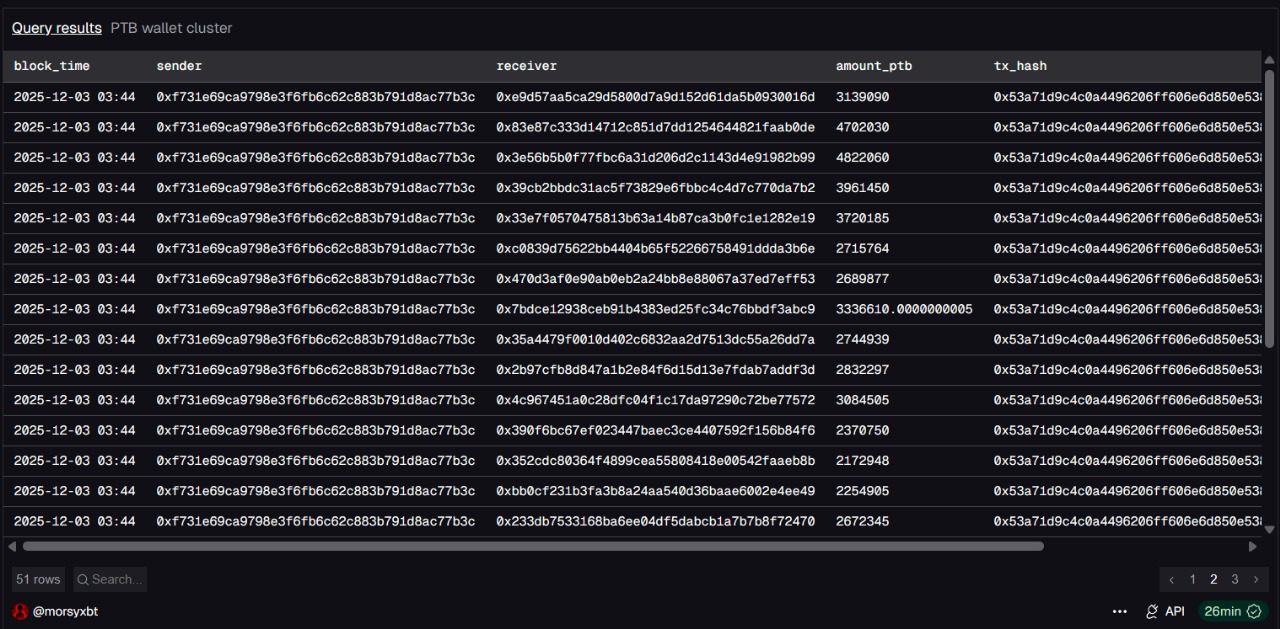1280x629 pixels.
Task: Click the horizontal scrollbar right arrow
Action: point(1252,546)
